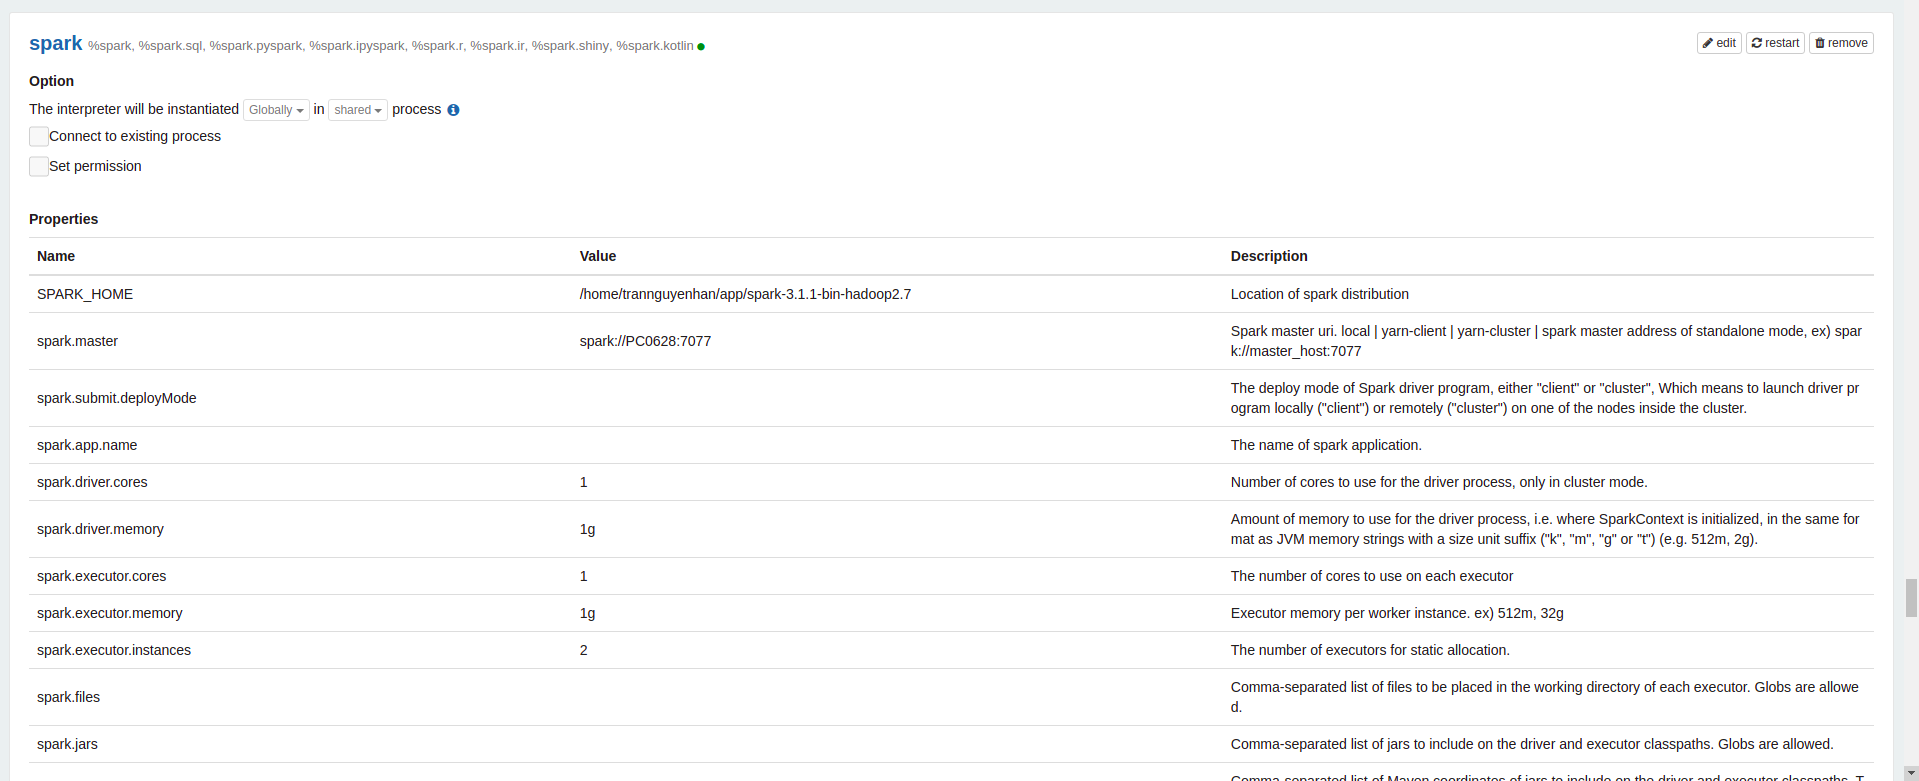
Task: Click the spark.executor.cores value 1
Action: (x=584, y=576)
